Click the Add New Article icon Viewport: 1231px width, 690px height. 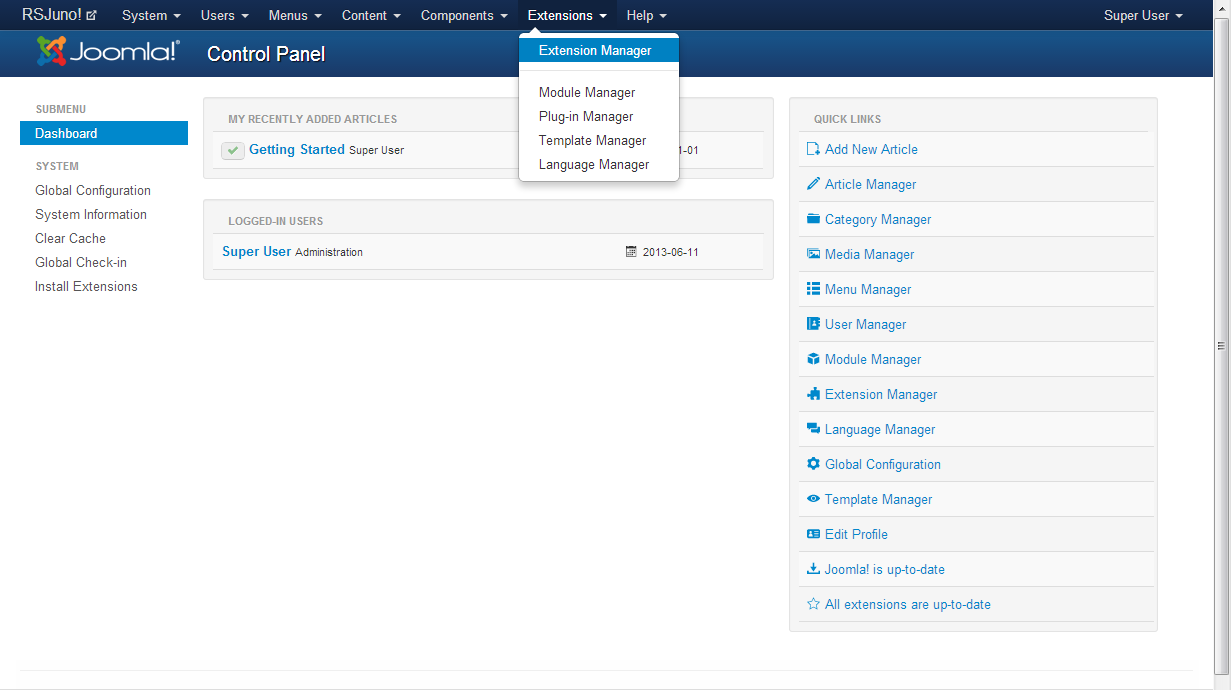coord(813,149)
